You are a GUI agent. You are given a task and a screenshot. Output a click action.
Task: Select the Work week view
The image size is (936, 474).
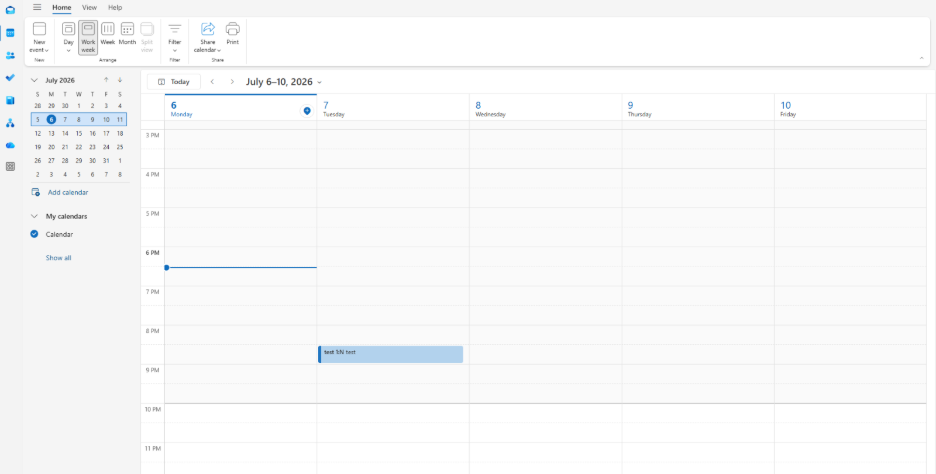click(88, 38)
